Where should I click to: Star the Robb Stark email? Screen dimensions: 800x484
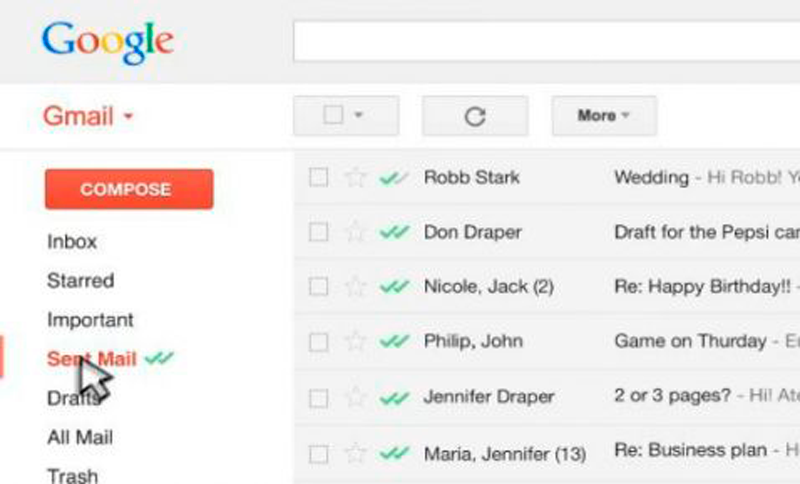point(355,178)
